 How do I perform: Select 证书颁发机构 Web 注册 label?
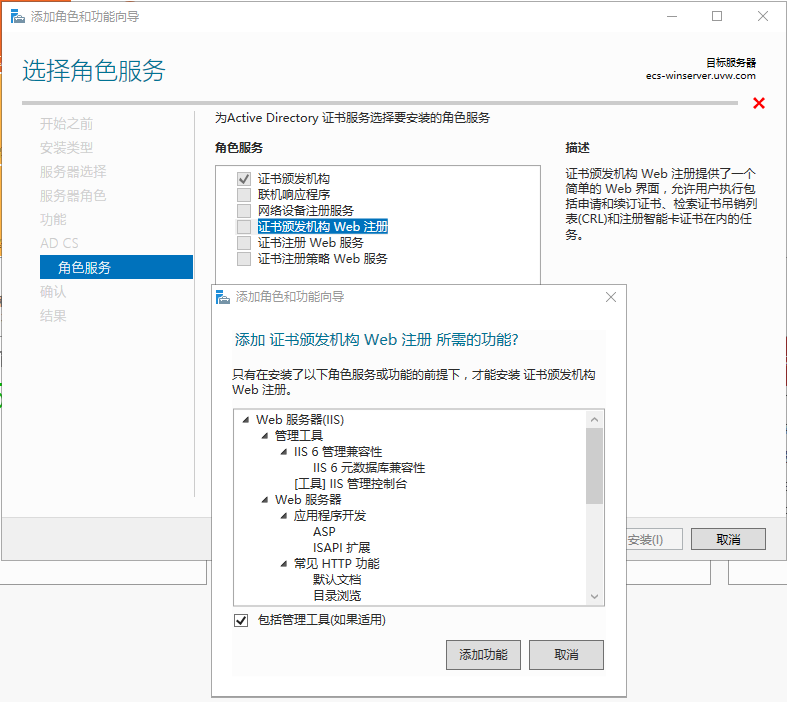[x=323, y=227]
